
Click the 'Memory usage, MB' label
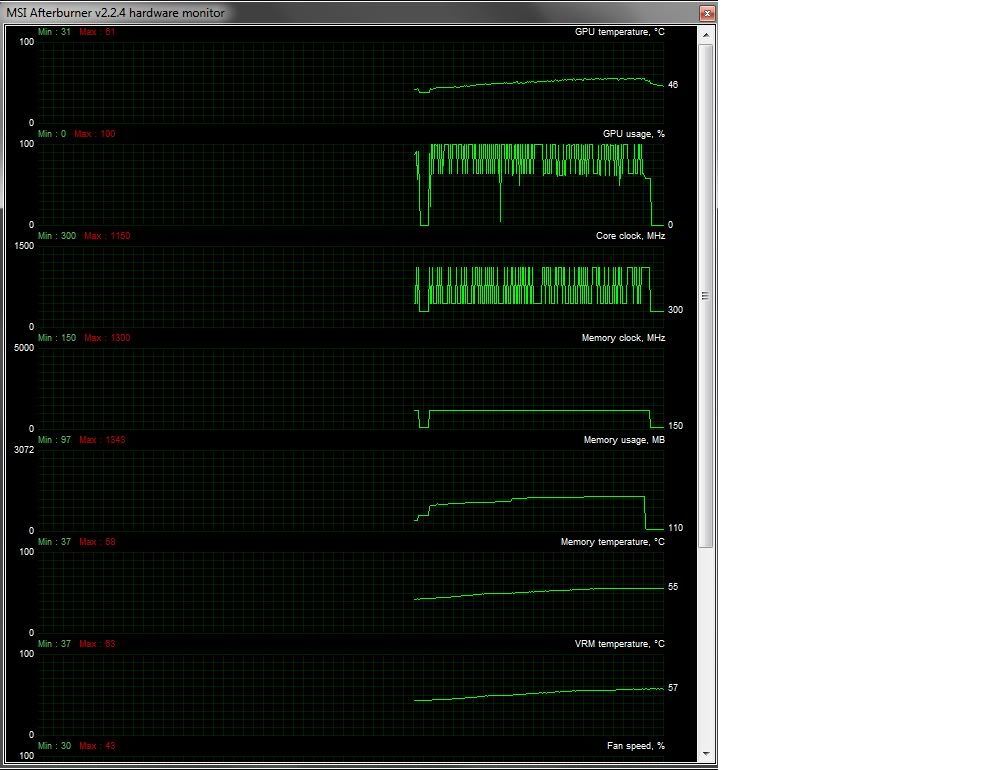click(624, 440)
